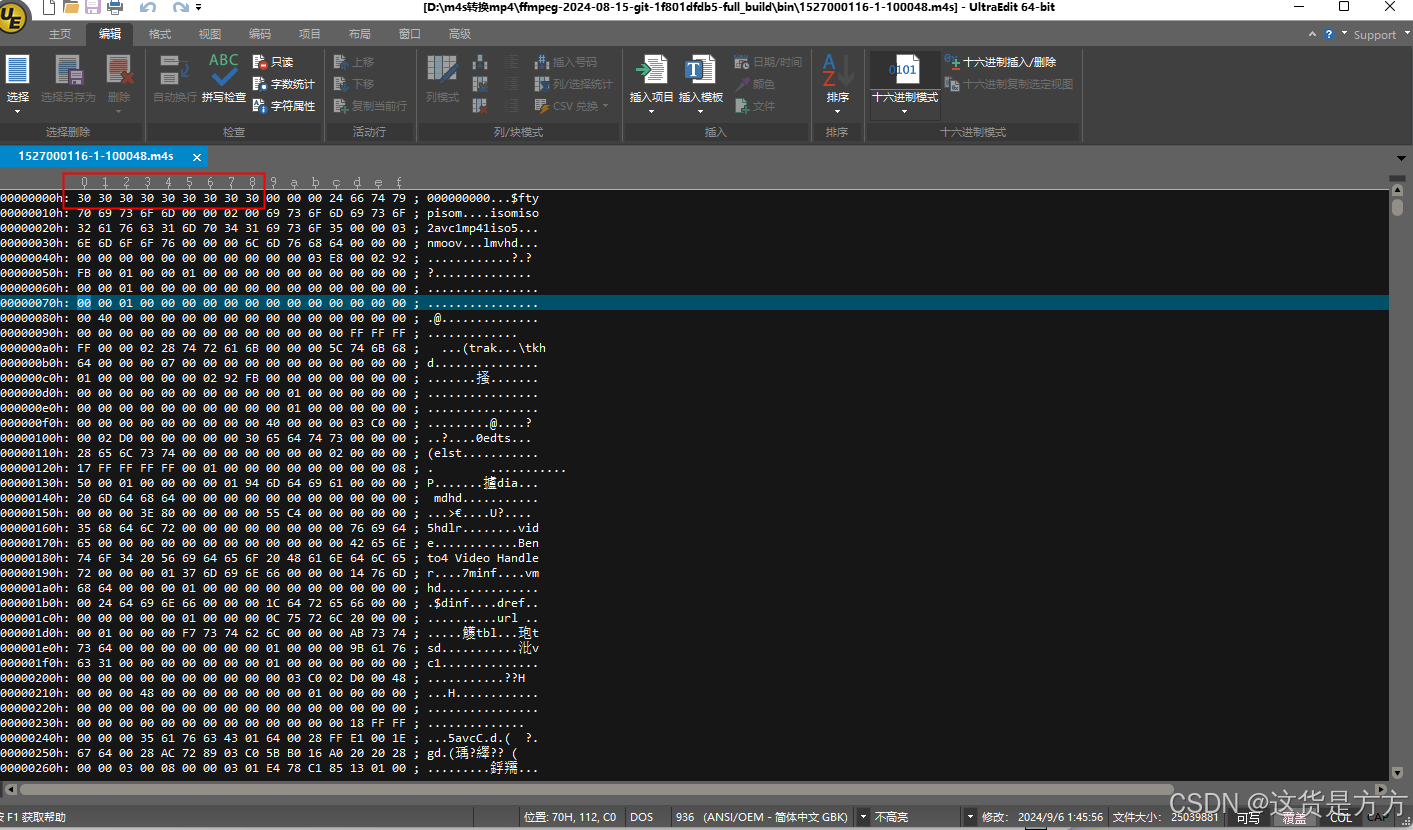Image resolution: width=1413 pixels, height=830 pixels.
Task: Click the DOS line-ending status item
Action: coord(641,817)
